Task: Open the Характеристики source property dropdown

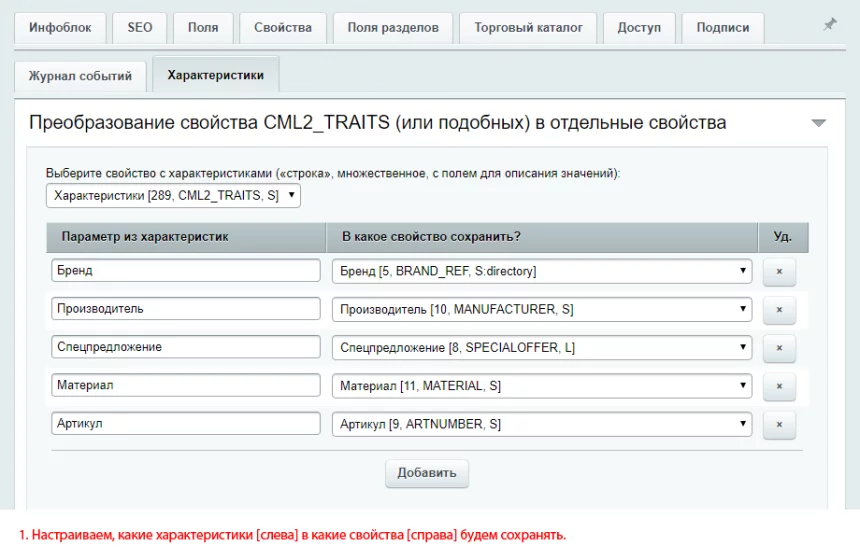Action: point(173,196)
